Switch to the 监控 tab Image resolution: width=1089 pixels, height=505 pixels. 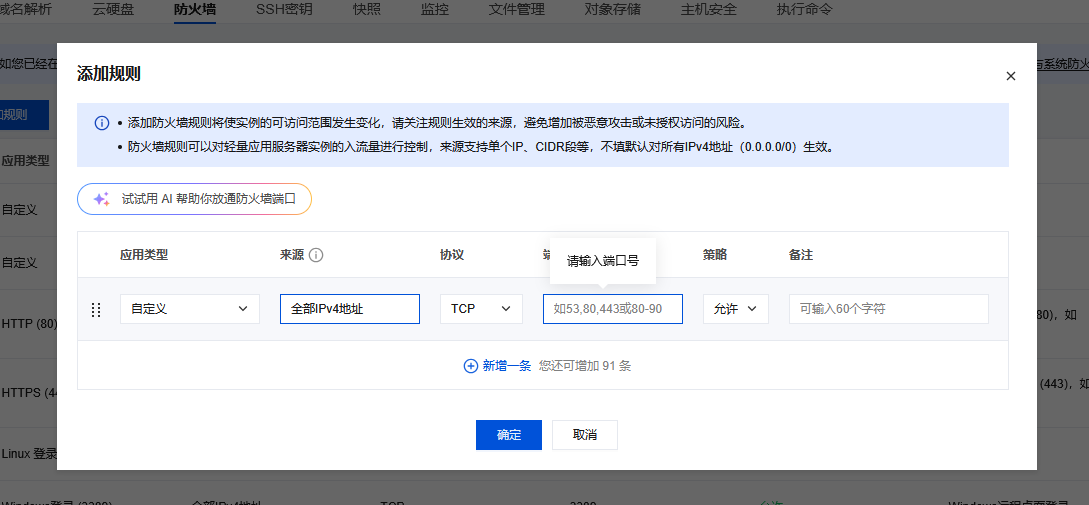click(x=435, y=10)
